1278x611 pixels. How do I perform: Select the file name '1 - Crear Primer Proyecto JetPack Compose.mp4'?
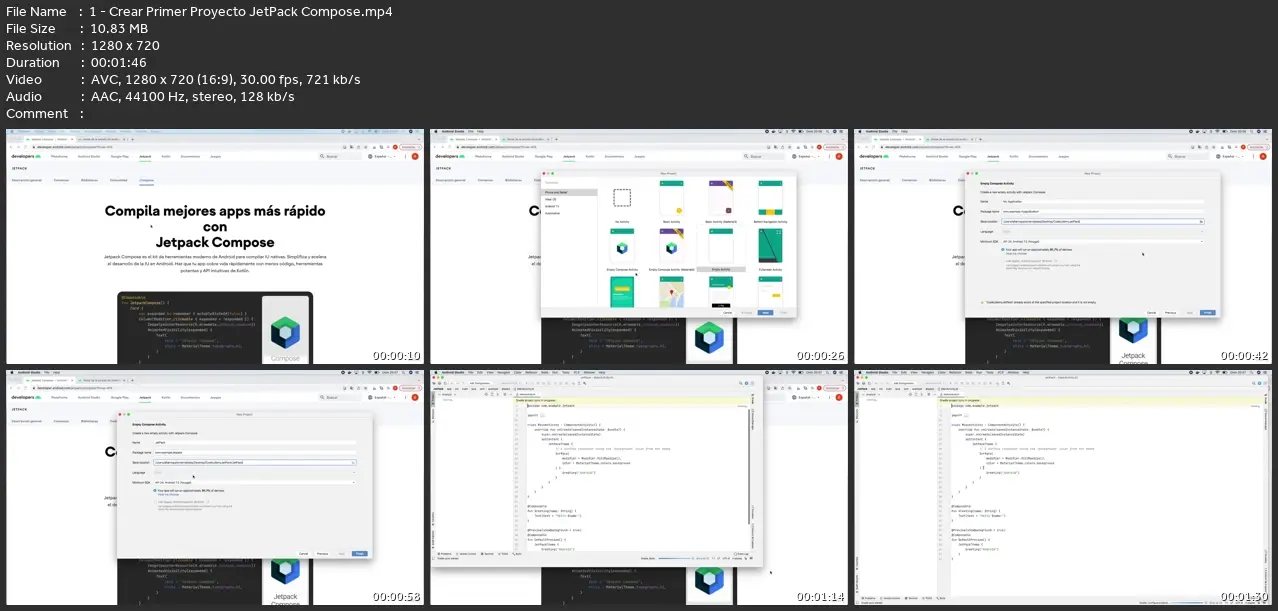(240, 12)
